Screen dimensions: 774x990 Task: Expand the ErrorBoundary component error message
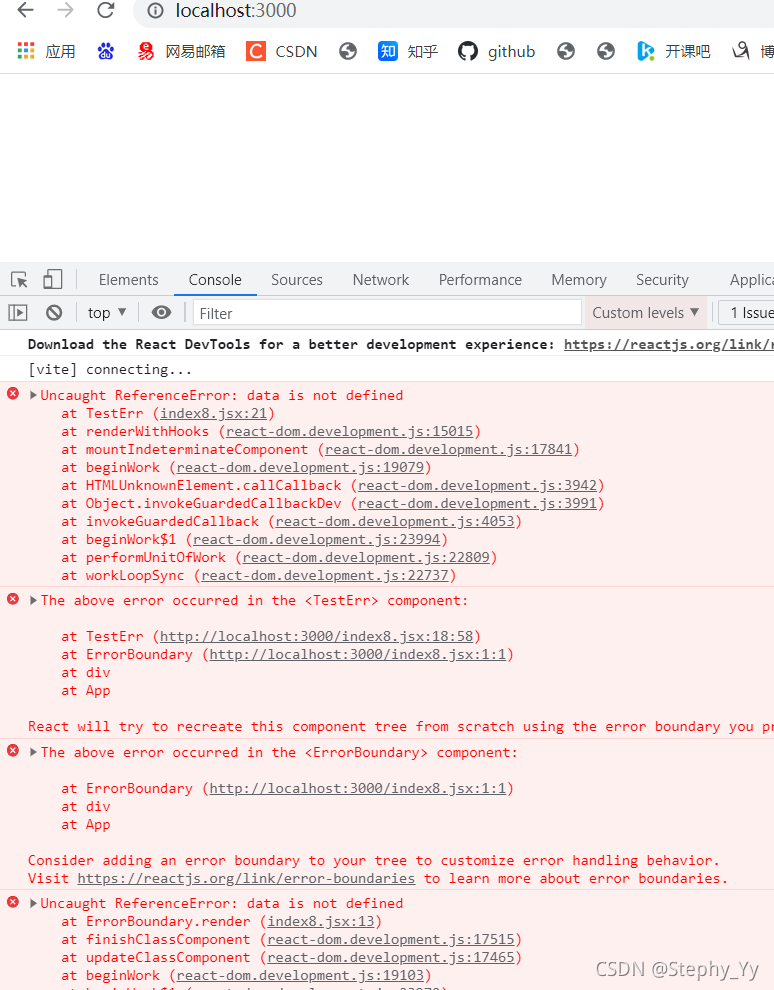(33, 752)
